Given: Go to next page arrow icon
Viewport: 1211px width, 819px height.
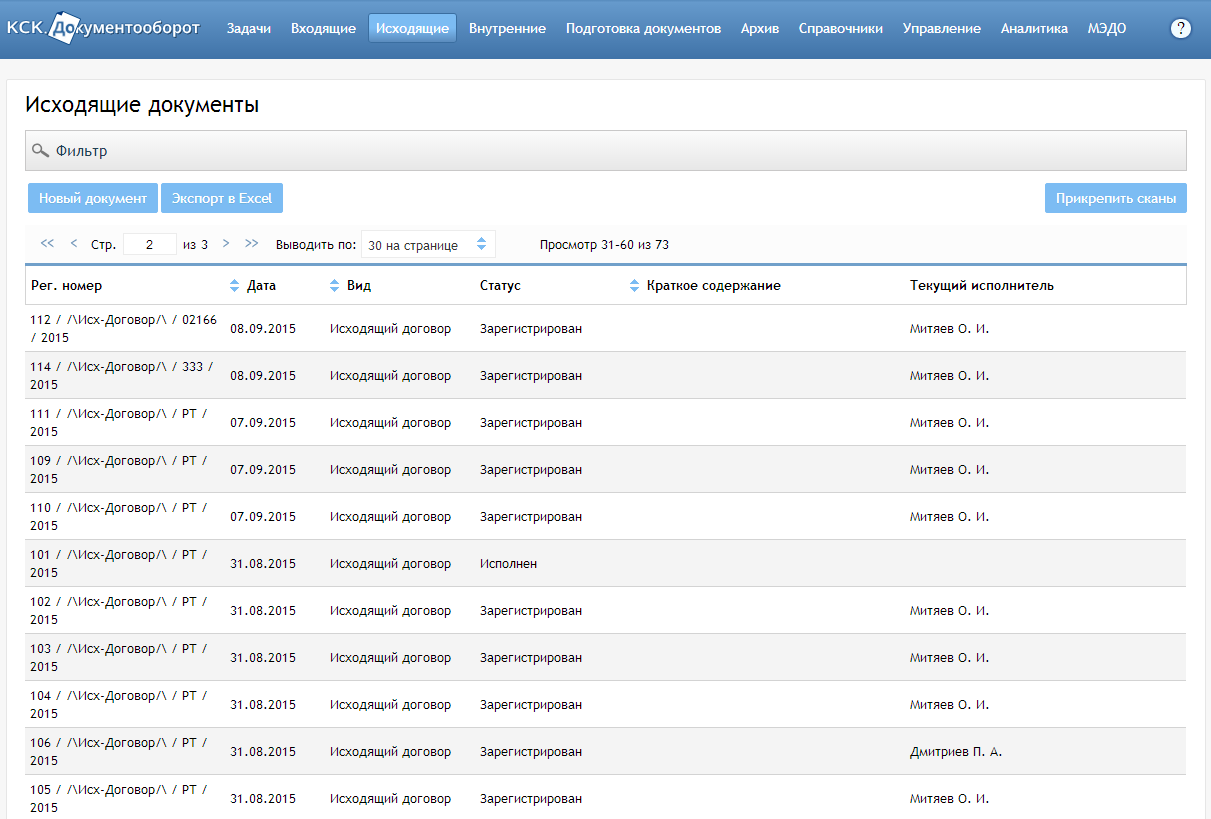Looking at the screenshot, I should (226, 243).
